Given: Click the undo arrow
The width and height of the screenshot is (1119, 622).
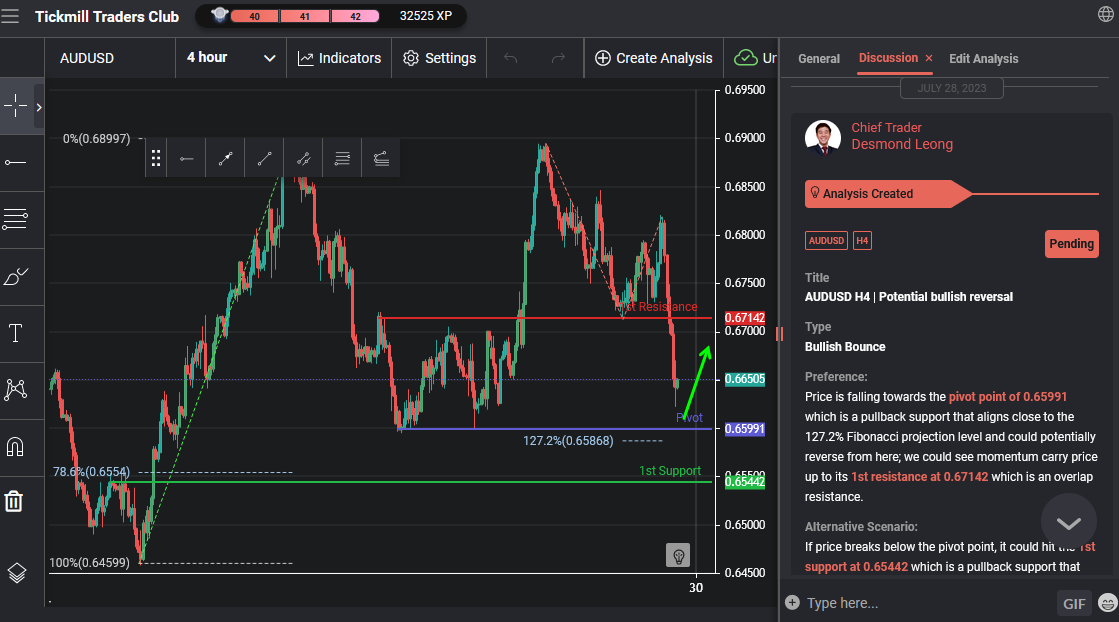Looking at the screenshot, I should tap(510, 58).
